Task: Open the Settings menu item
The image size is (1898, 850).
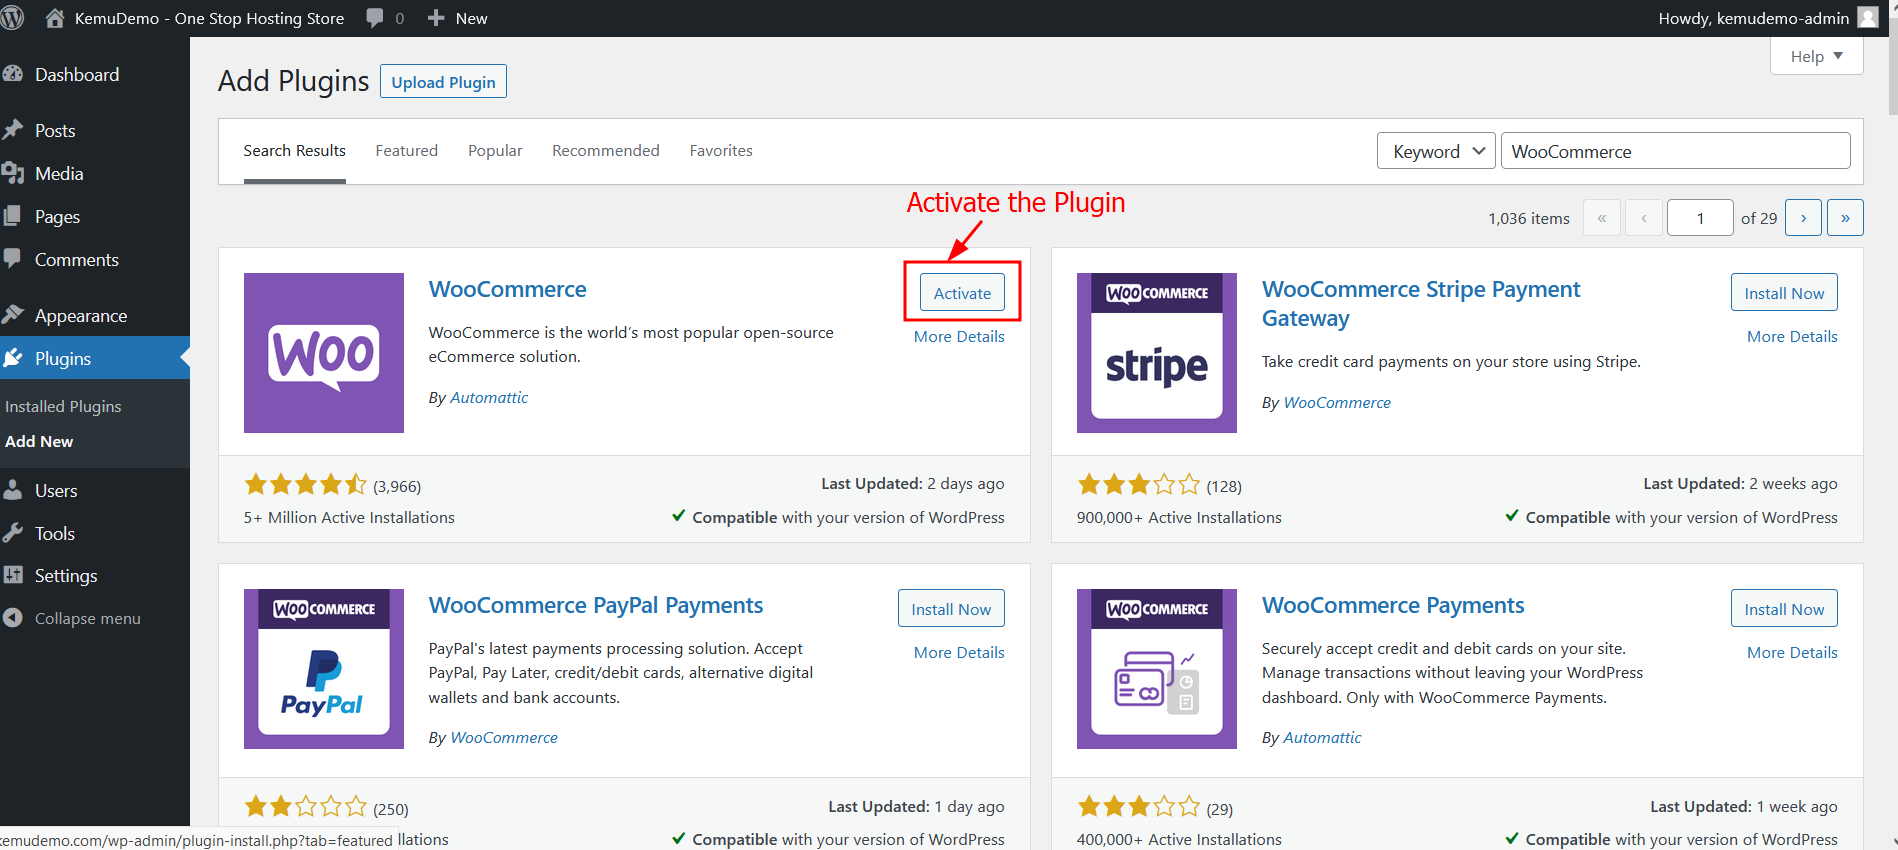Action: coord(66,575)
